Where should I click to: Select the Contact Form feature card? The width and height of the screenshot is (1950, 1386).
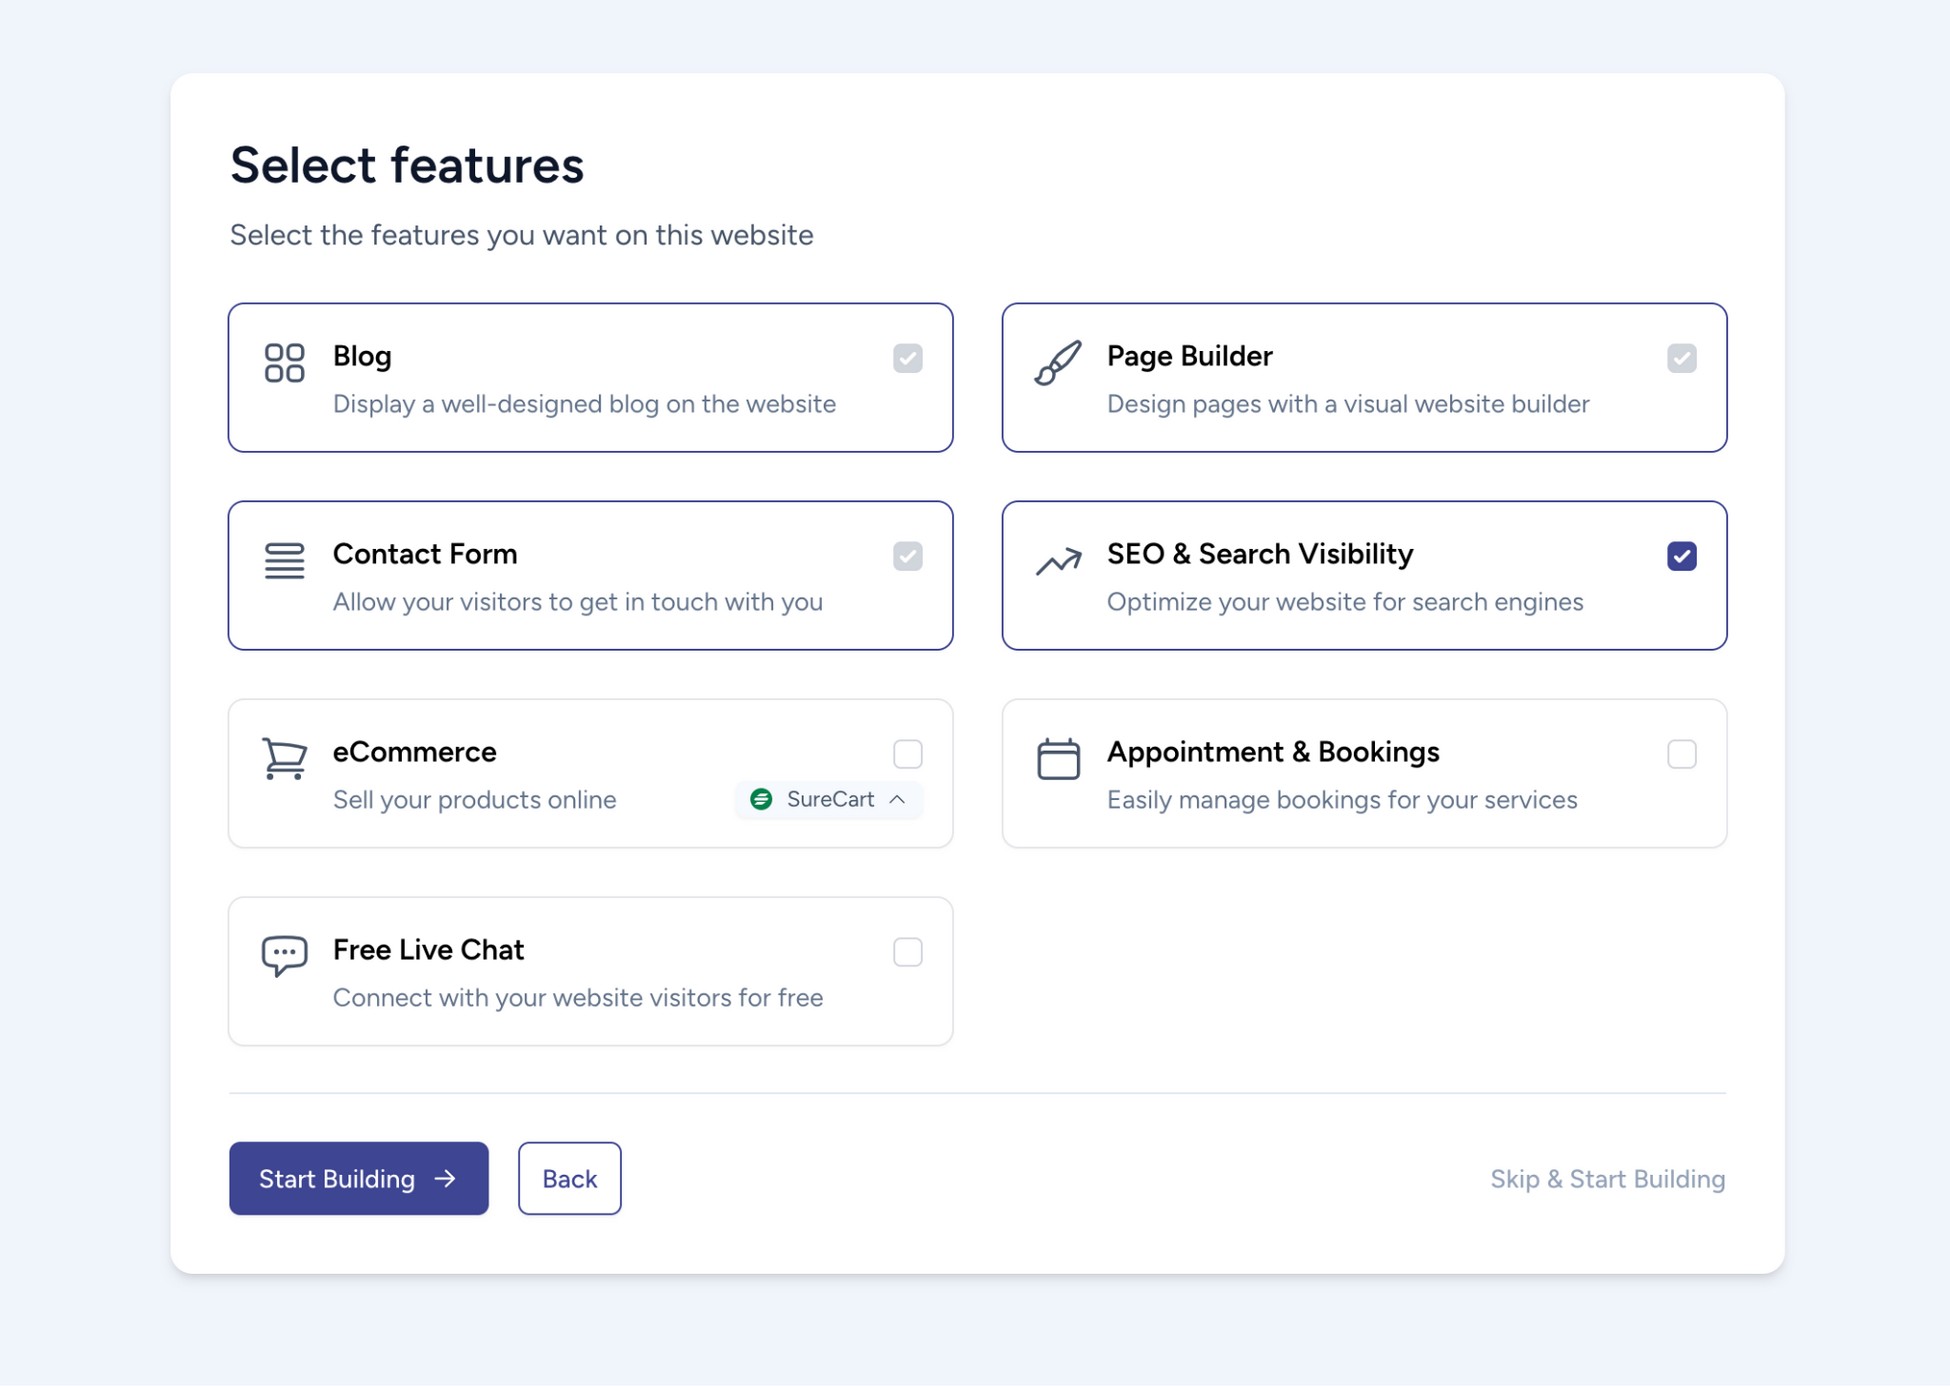coord(590,575)
